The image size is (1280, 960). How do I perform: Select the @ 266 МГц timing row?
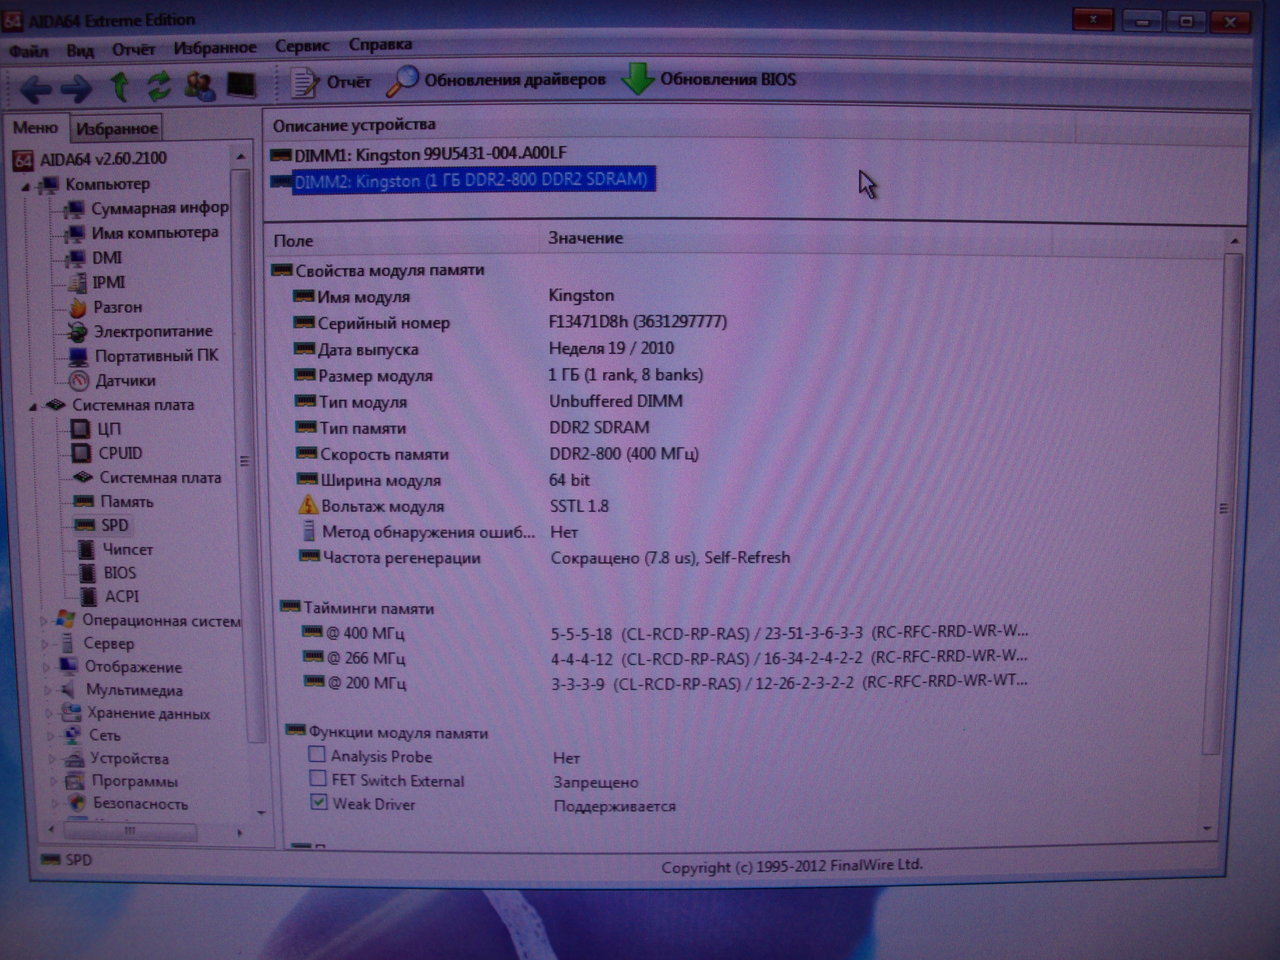[x=665, y=658]
